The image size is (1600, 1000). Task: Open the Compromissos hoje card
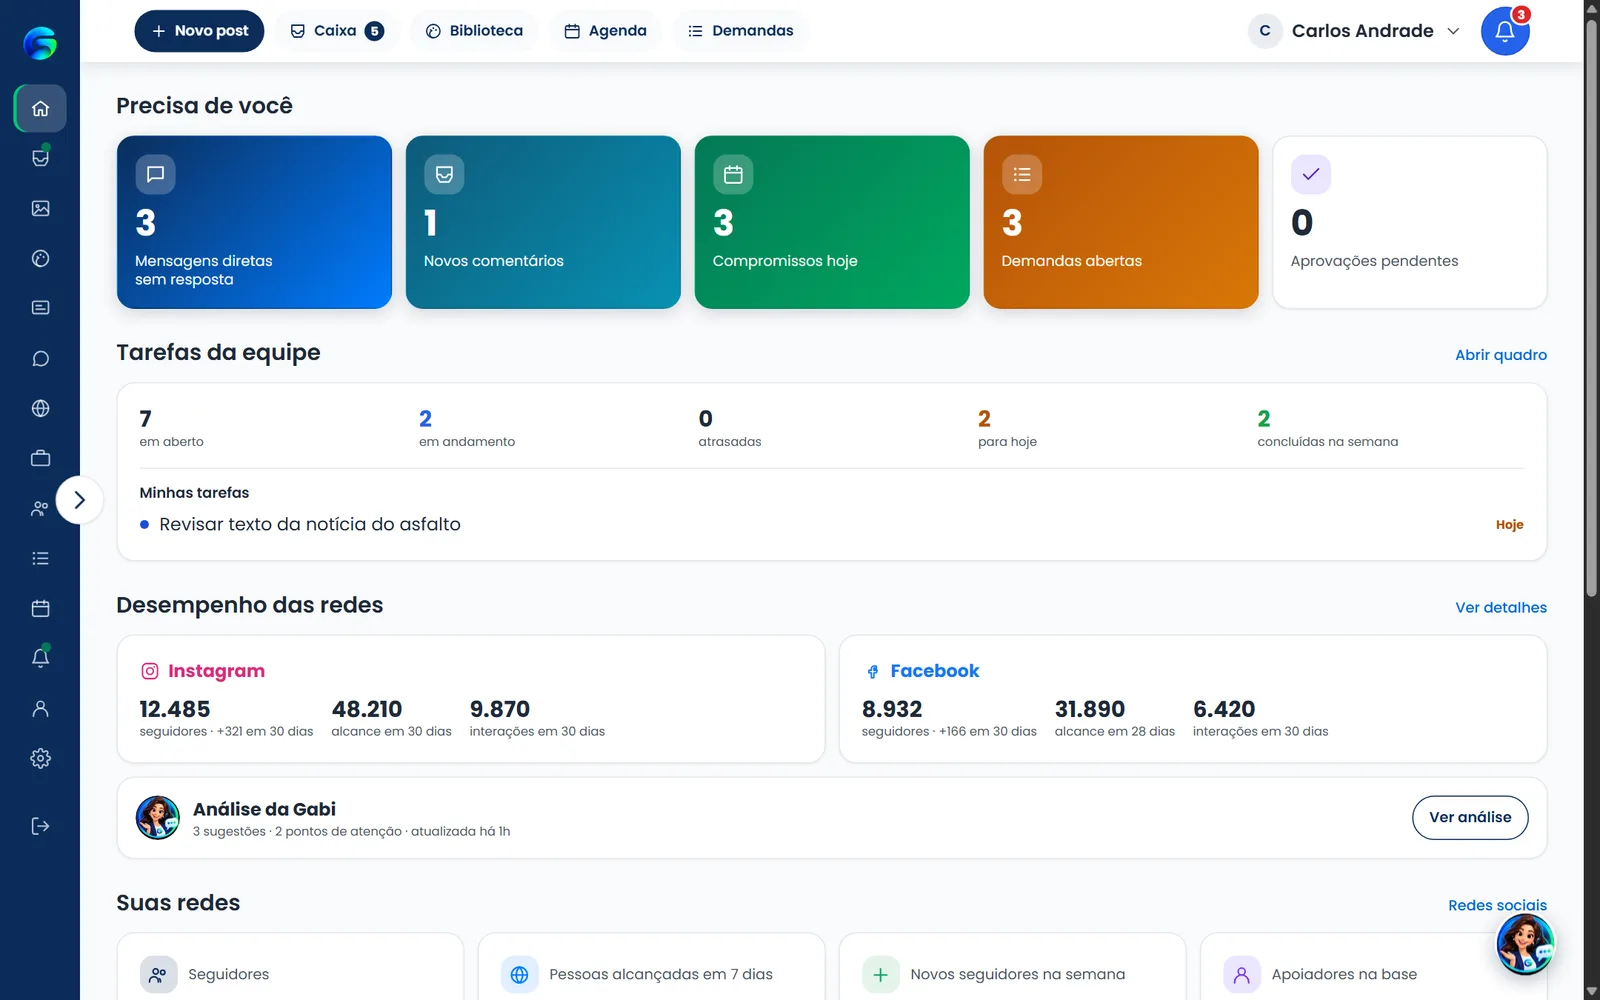832,222
